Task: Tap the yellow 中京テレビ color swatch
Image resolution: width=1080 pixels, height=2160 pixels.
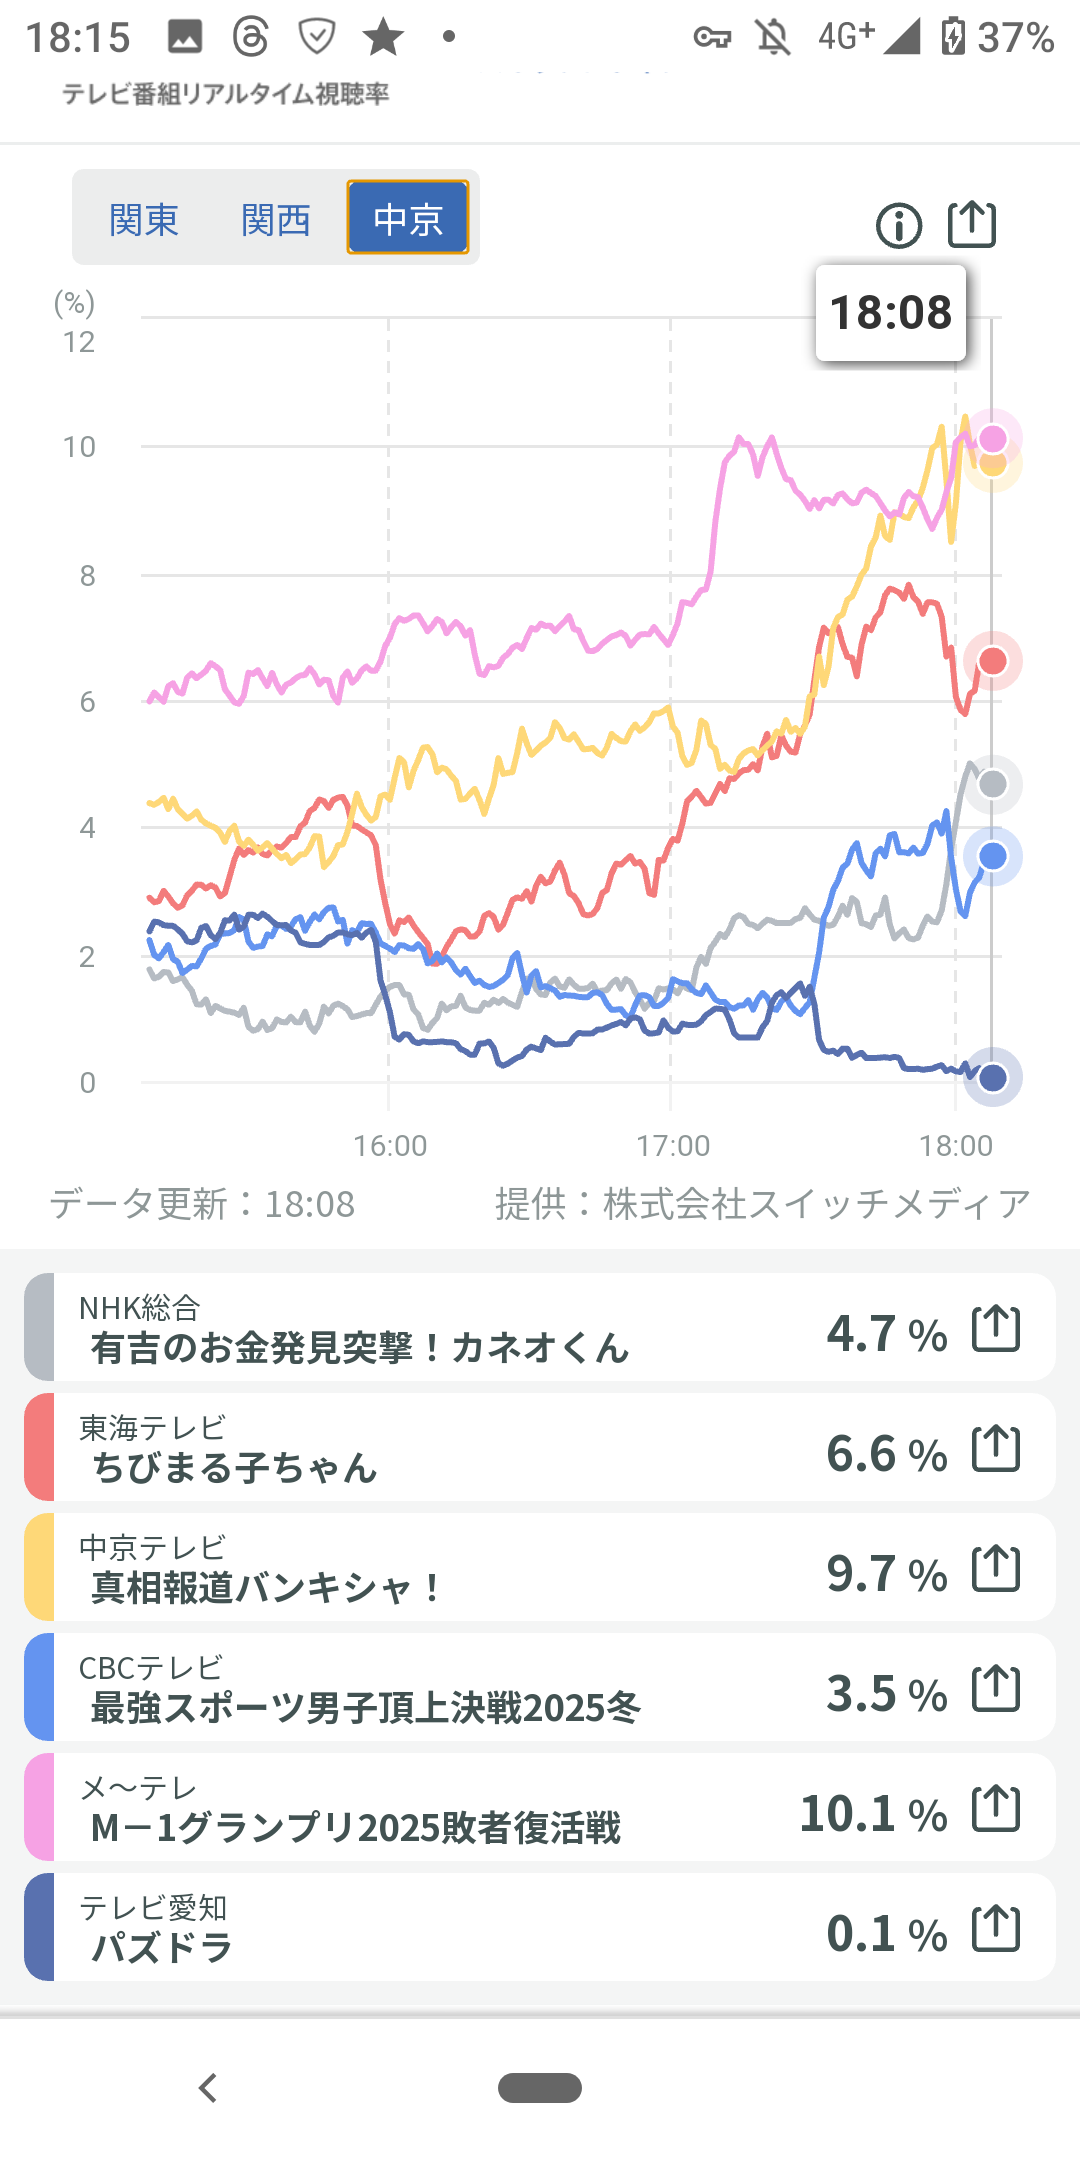Action: tap(40, 1567)
